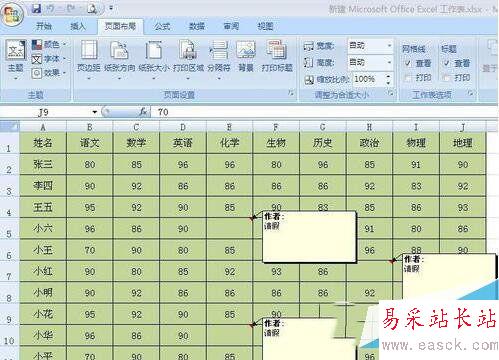Select the 历史 header cell

[323, 143]
